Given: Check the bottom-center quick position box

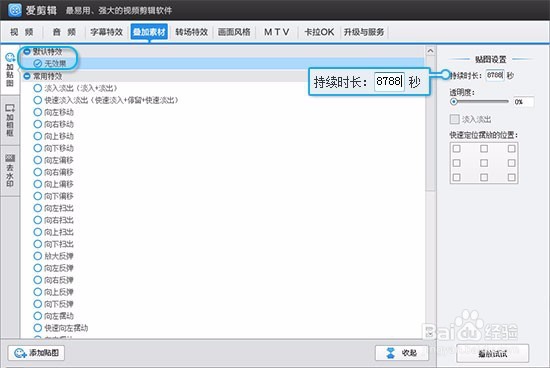Looking at the screenshot, I should point(484,178).
